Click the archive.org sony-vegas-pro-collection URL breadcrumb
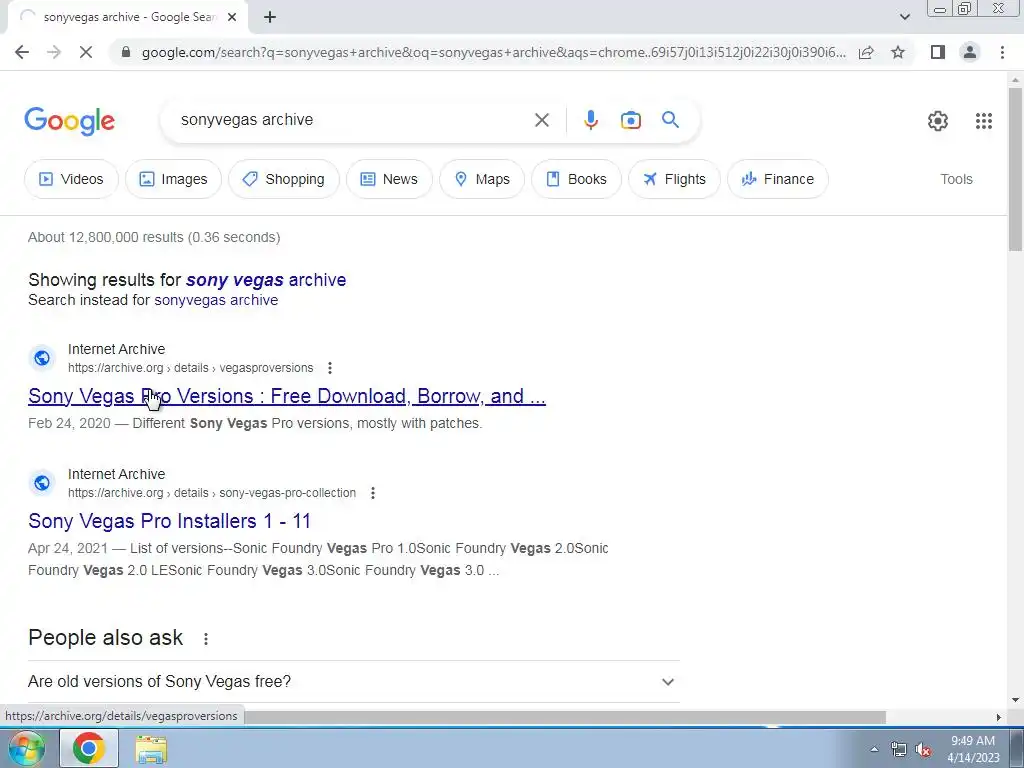Image resolution: width=1024 pixels, height=768 pixels. point(212,493)
